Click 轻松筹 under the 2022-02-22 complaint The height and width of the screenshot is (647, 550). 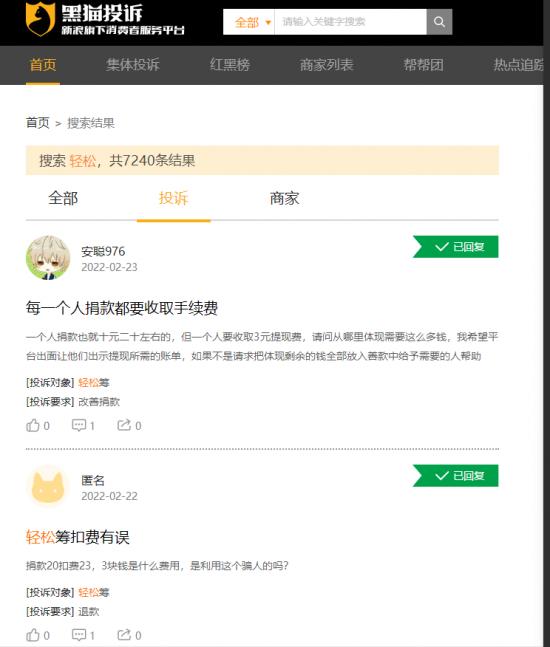94,593
